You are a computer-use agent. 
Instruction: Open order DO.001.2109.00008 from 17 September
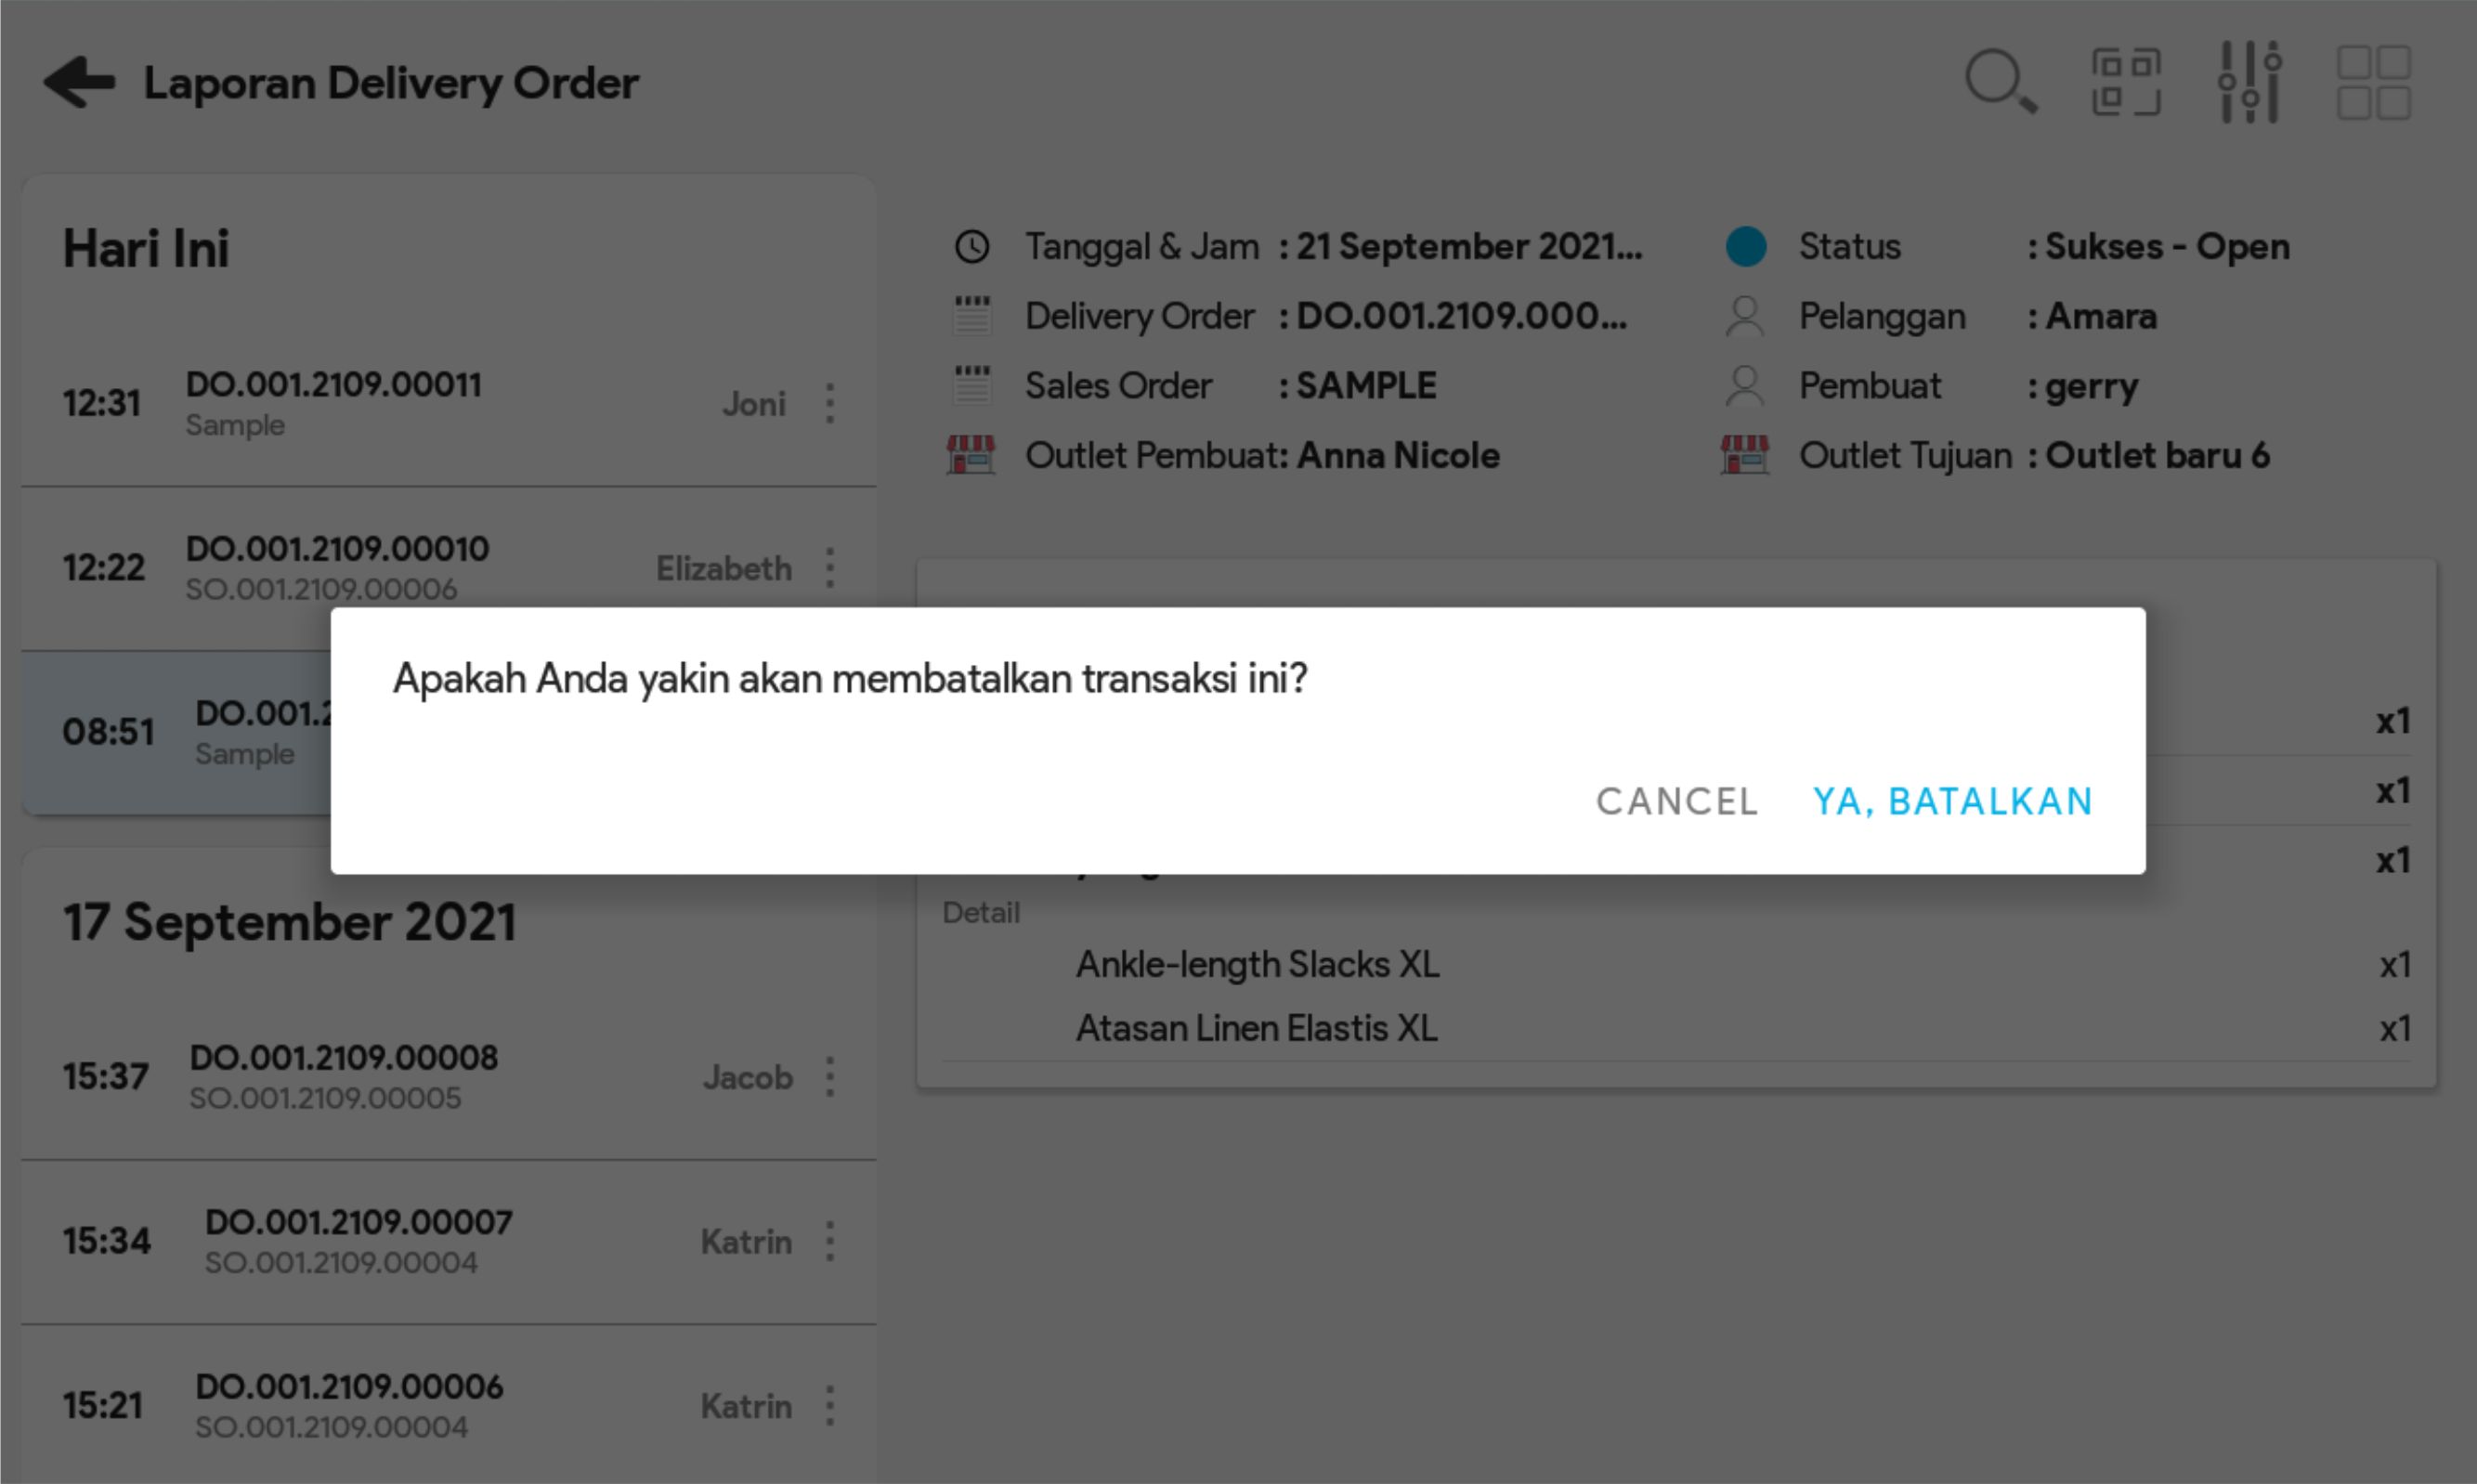343,1058
